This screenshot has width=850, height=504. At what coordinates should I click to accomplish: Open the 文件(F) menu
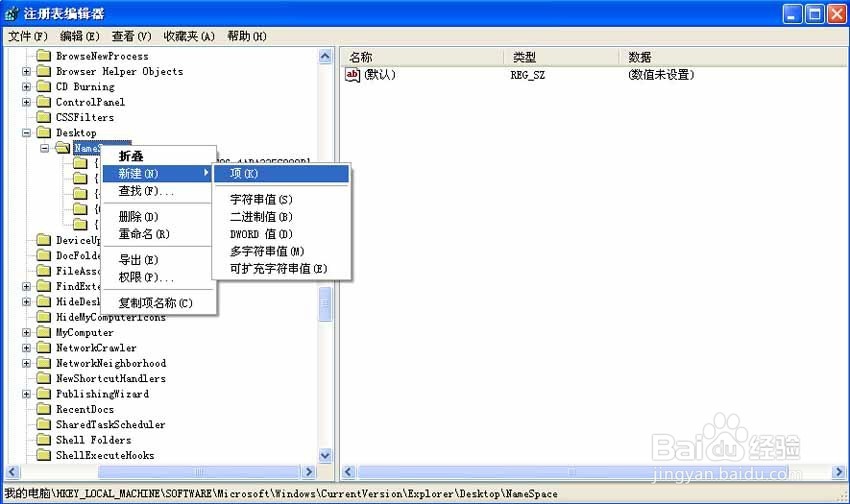pyautogui.click(x=28, y=36)
